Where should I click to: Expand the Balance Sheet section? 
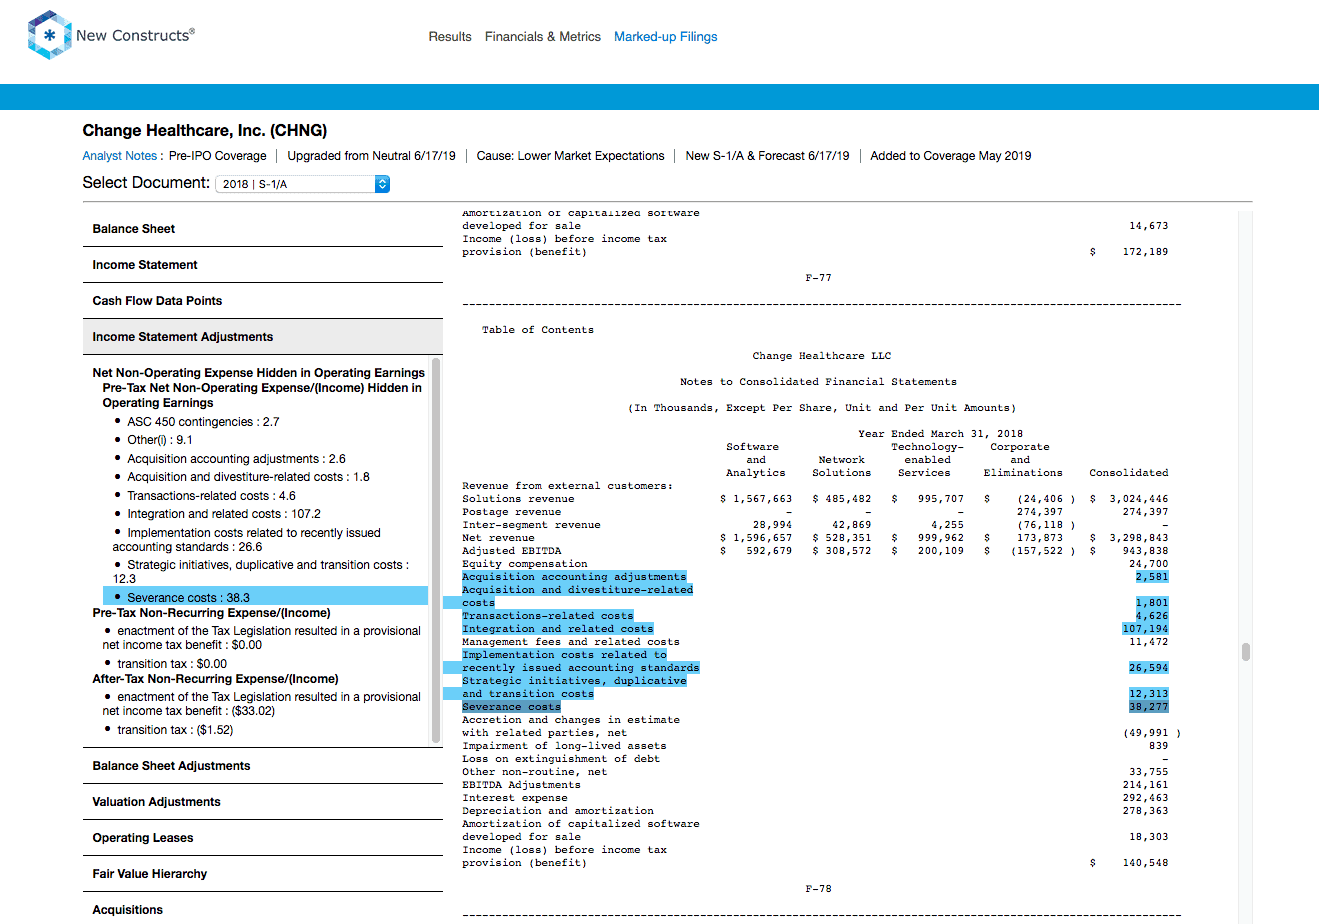(263, 229)
